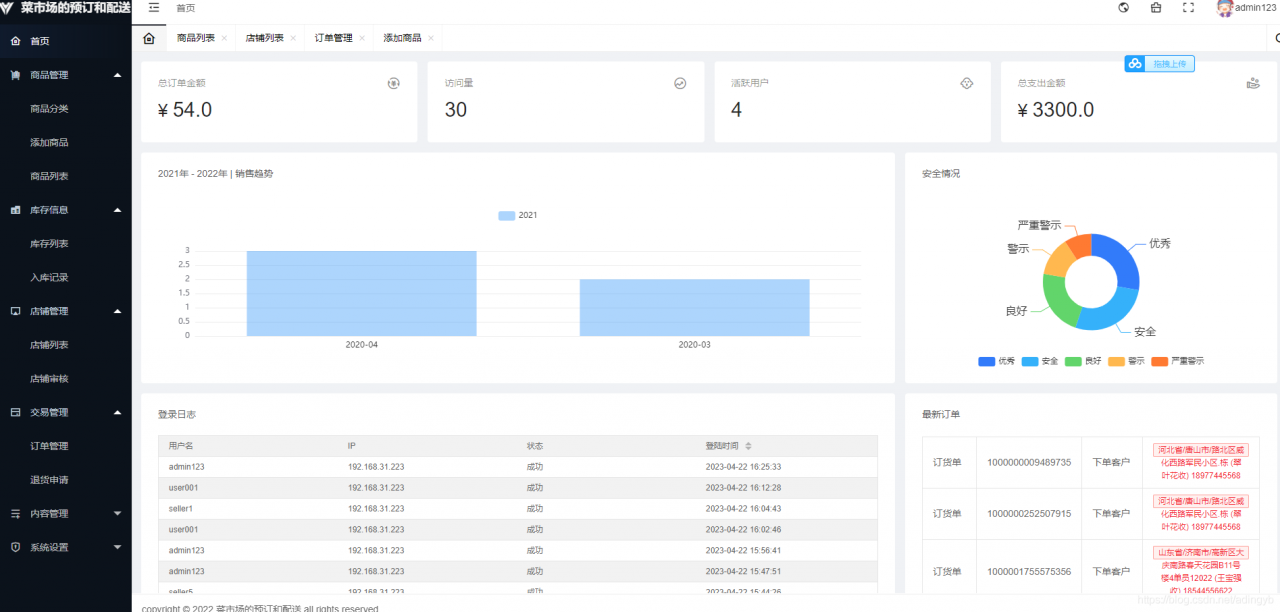Collapse the sidebar with the hamburger icon
The width and height of the screenshot is (1280, 612).
[x=154, y=7]
